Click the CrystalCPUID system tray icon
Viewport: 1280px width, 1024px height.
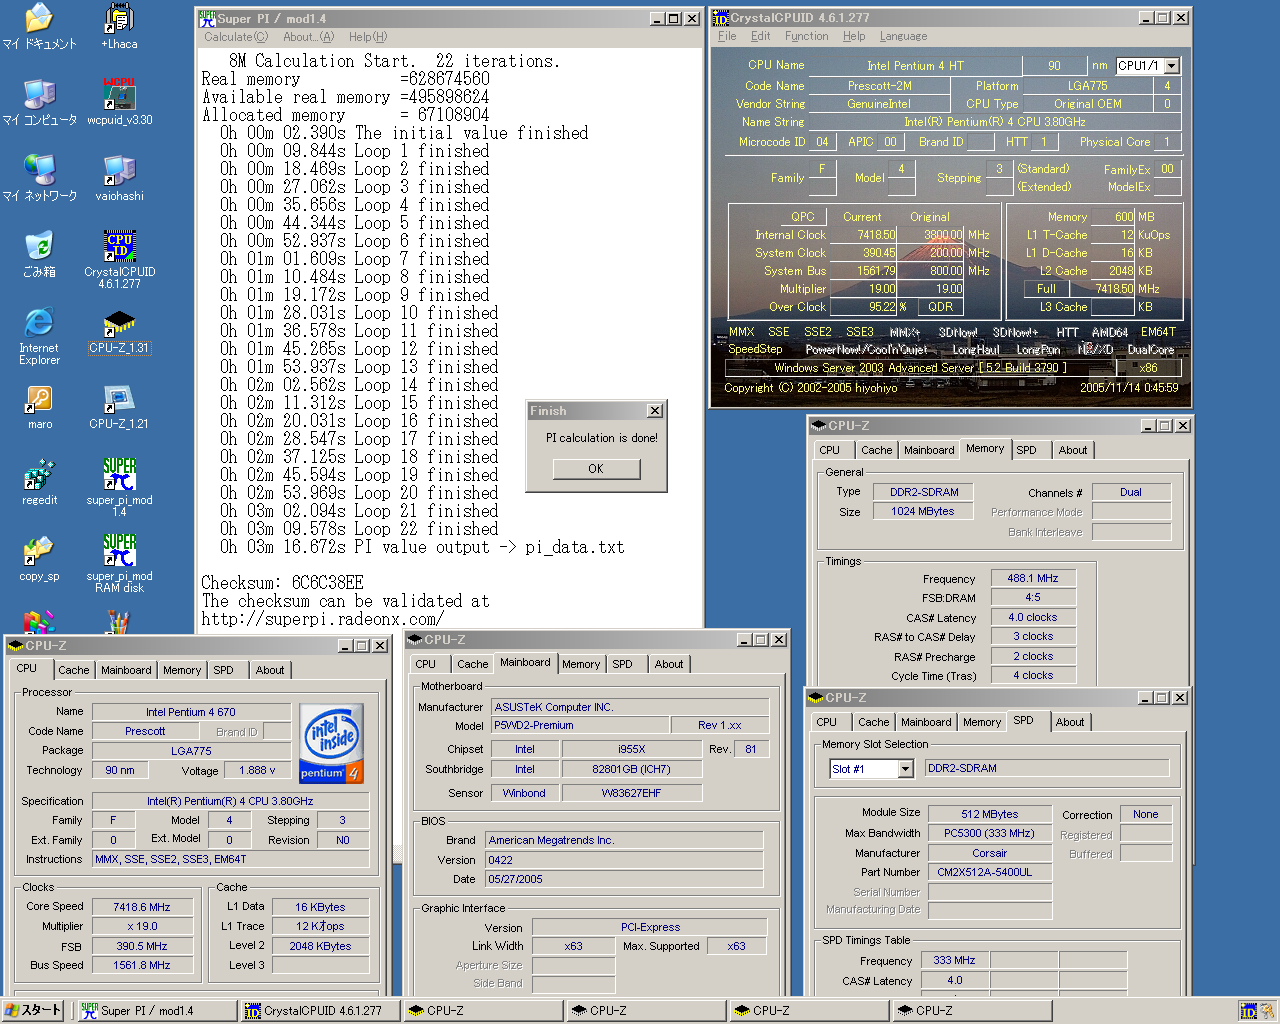pyautogui.click(x=1248, y=1011)
